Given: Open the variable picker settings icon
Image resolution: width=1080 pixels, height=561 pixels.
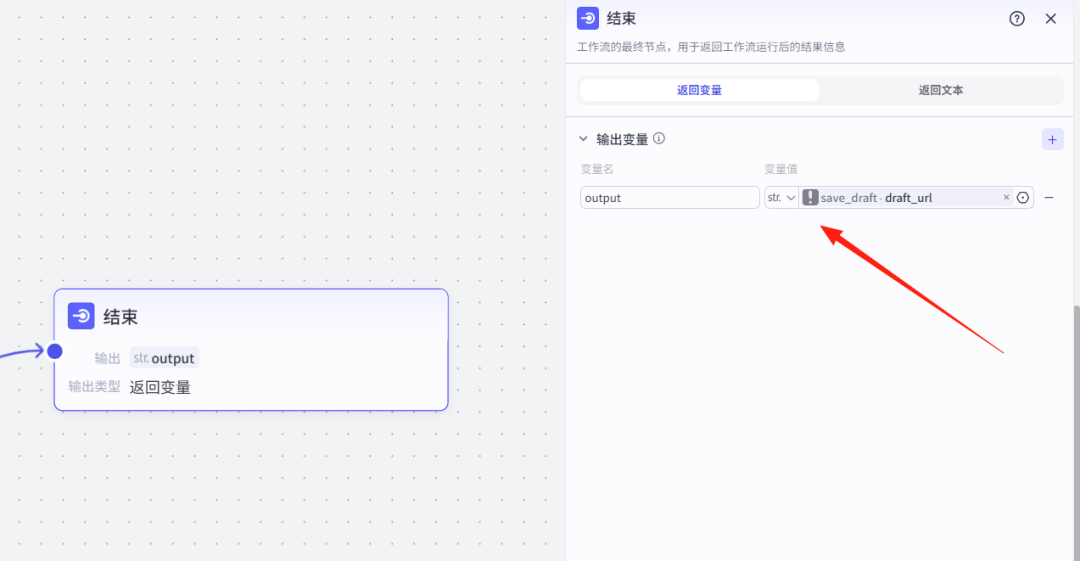Looking at the screenshot, I should click(x=1023, y=198).
